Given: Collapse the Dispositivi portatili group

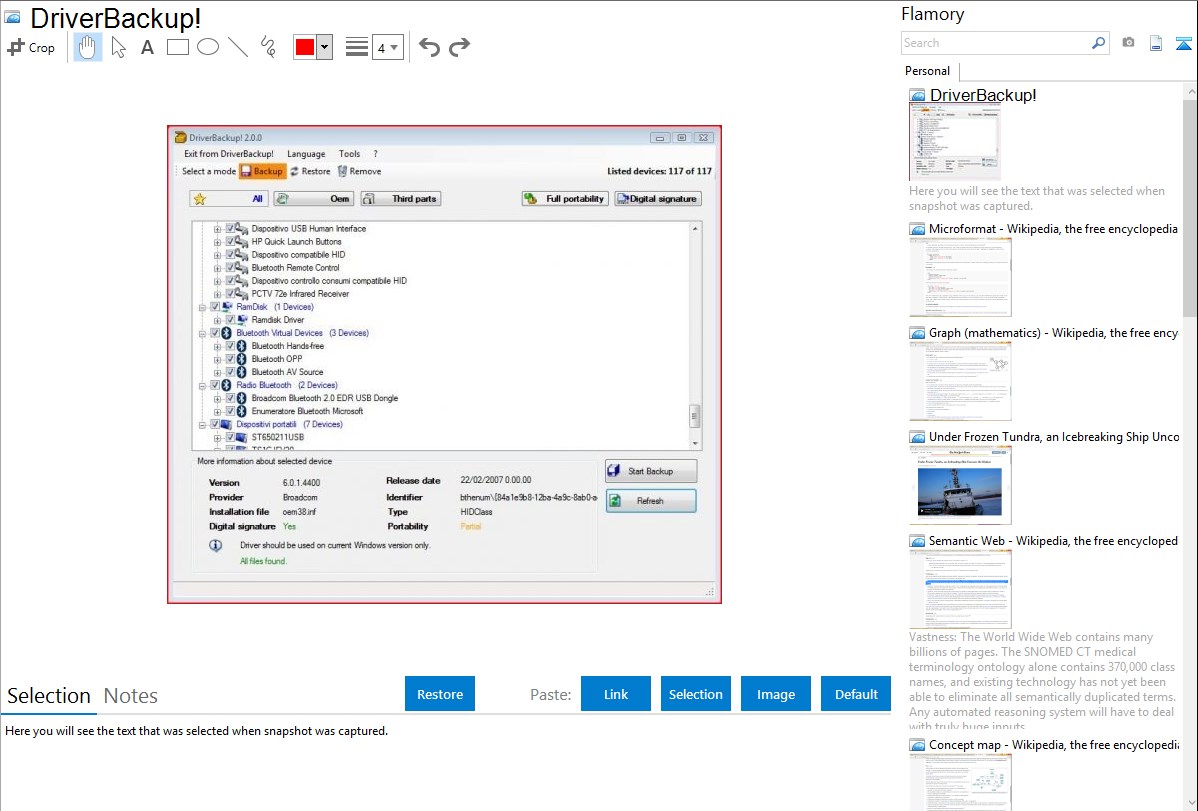Looking at the screenshot, I should tap(202, 424).
